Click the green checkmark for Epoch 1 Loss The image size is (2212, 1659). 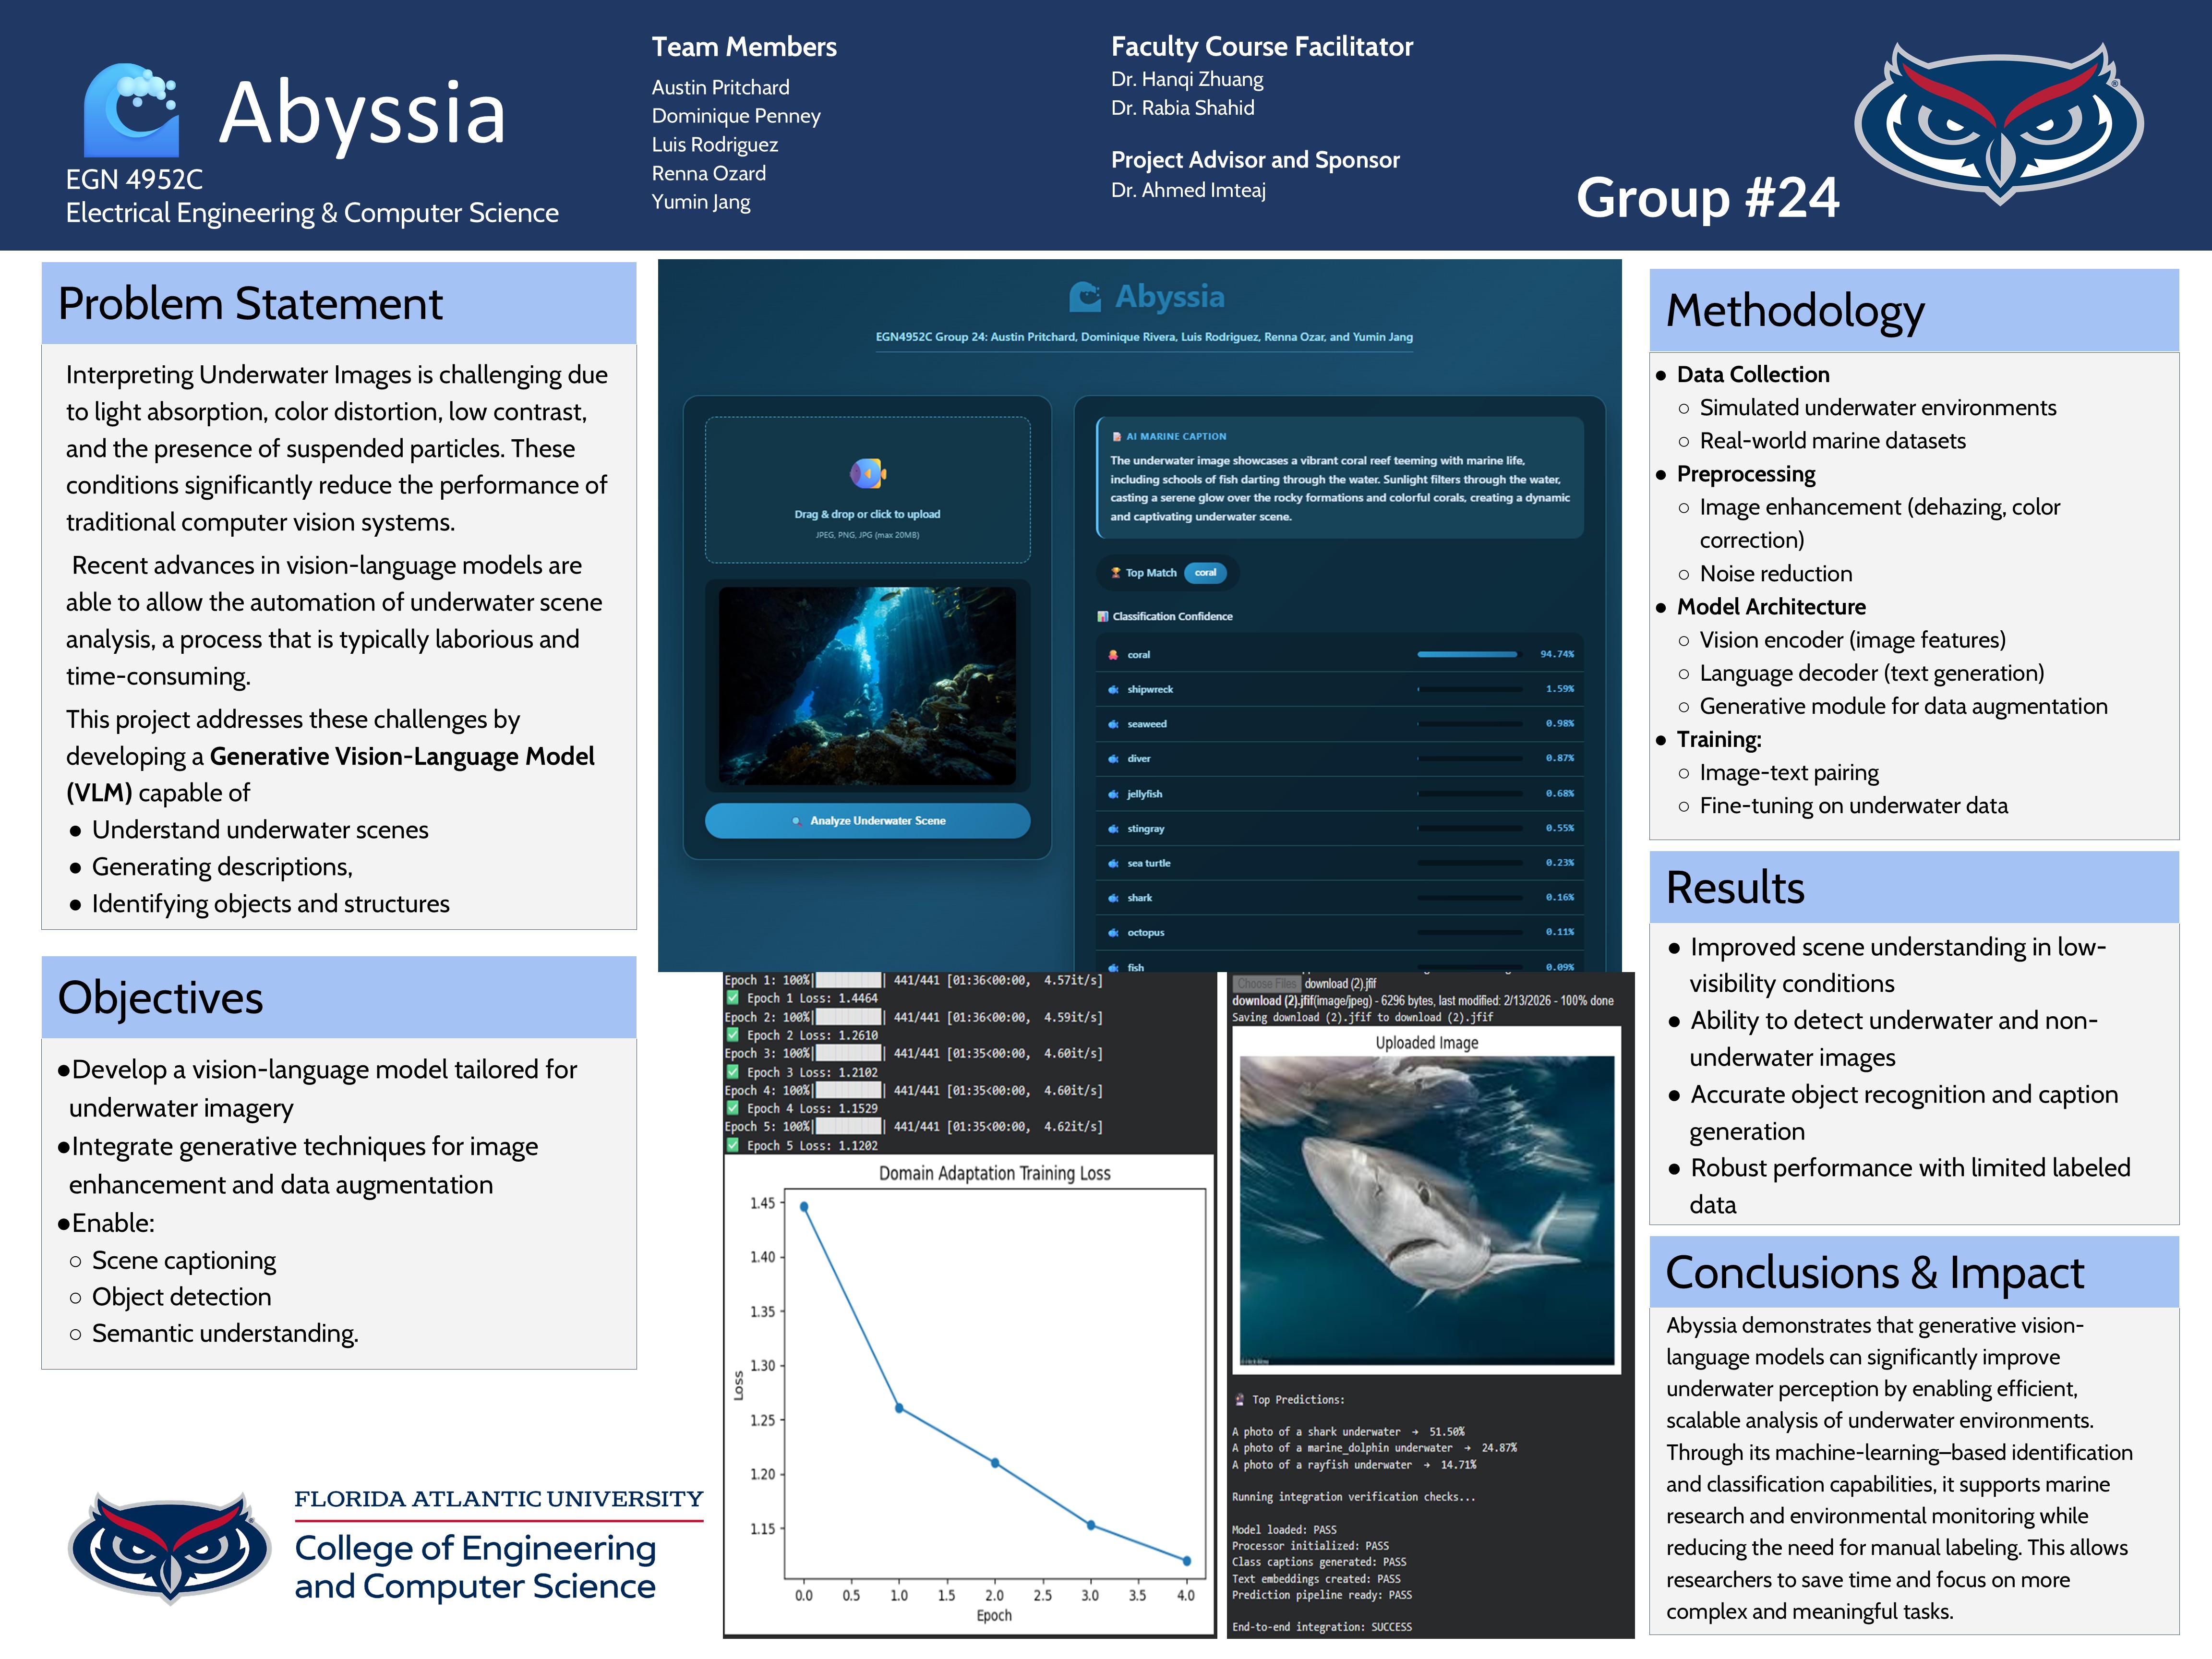733,998
